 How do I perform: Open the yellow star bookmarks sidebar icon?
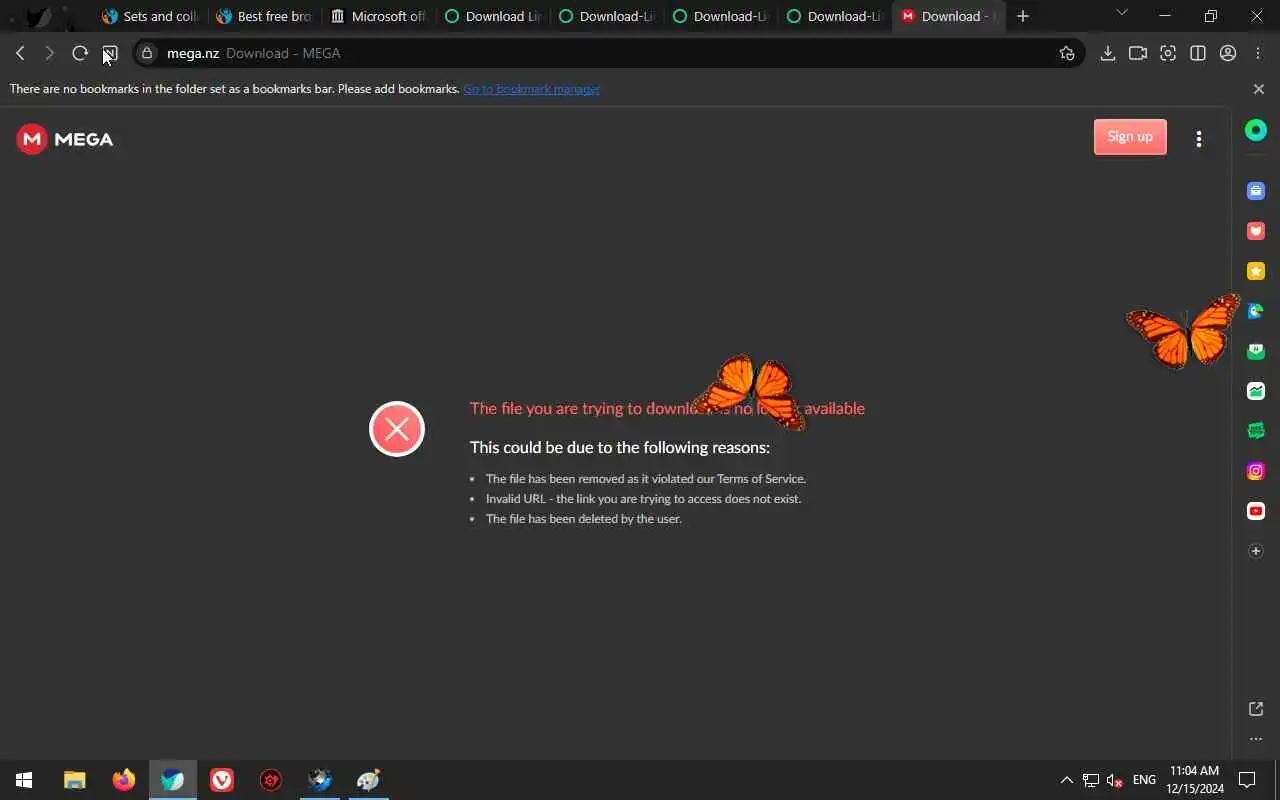(x=1256, y=271)
